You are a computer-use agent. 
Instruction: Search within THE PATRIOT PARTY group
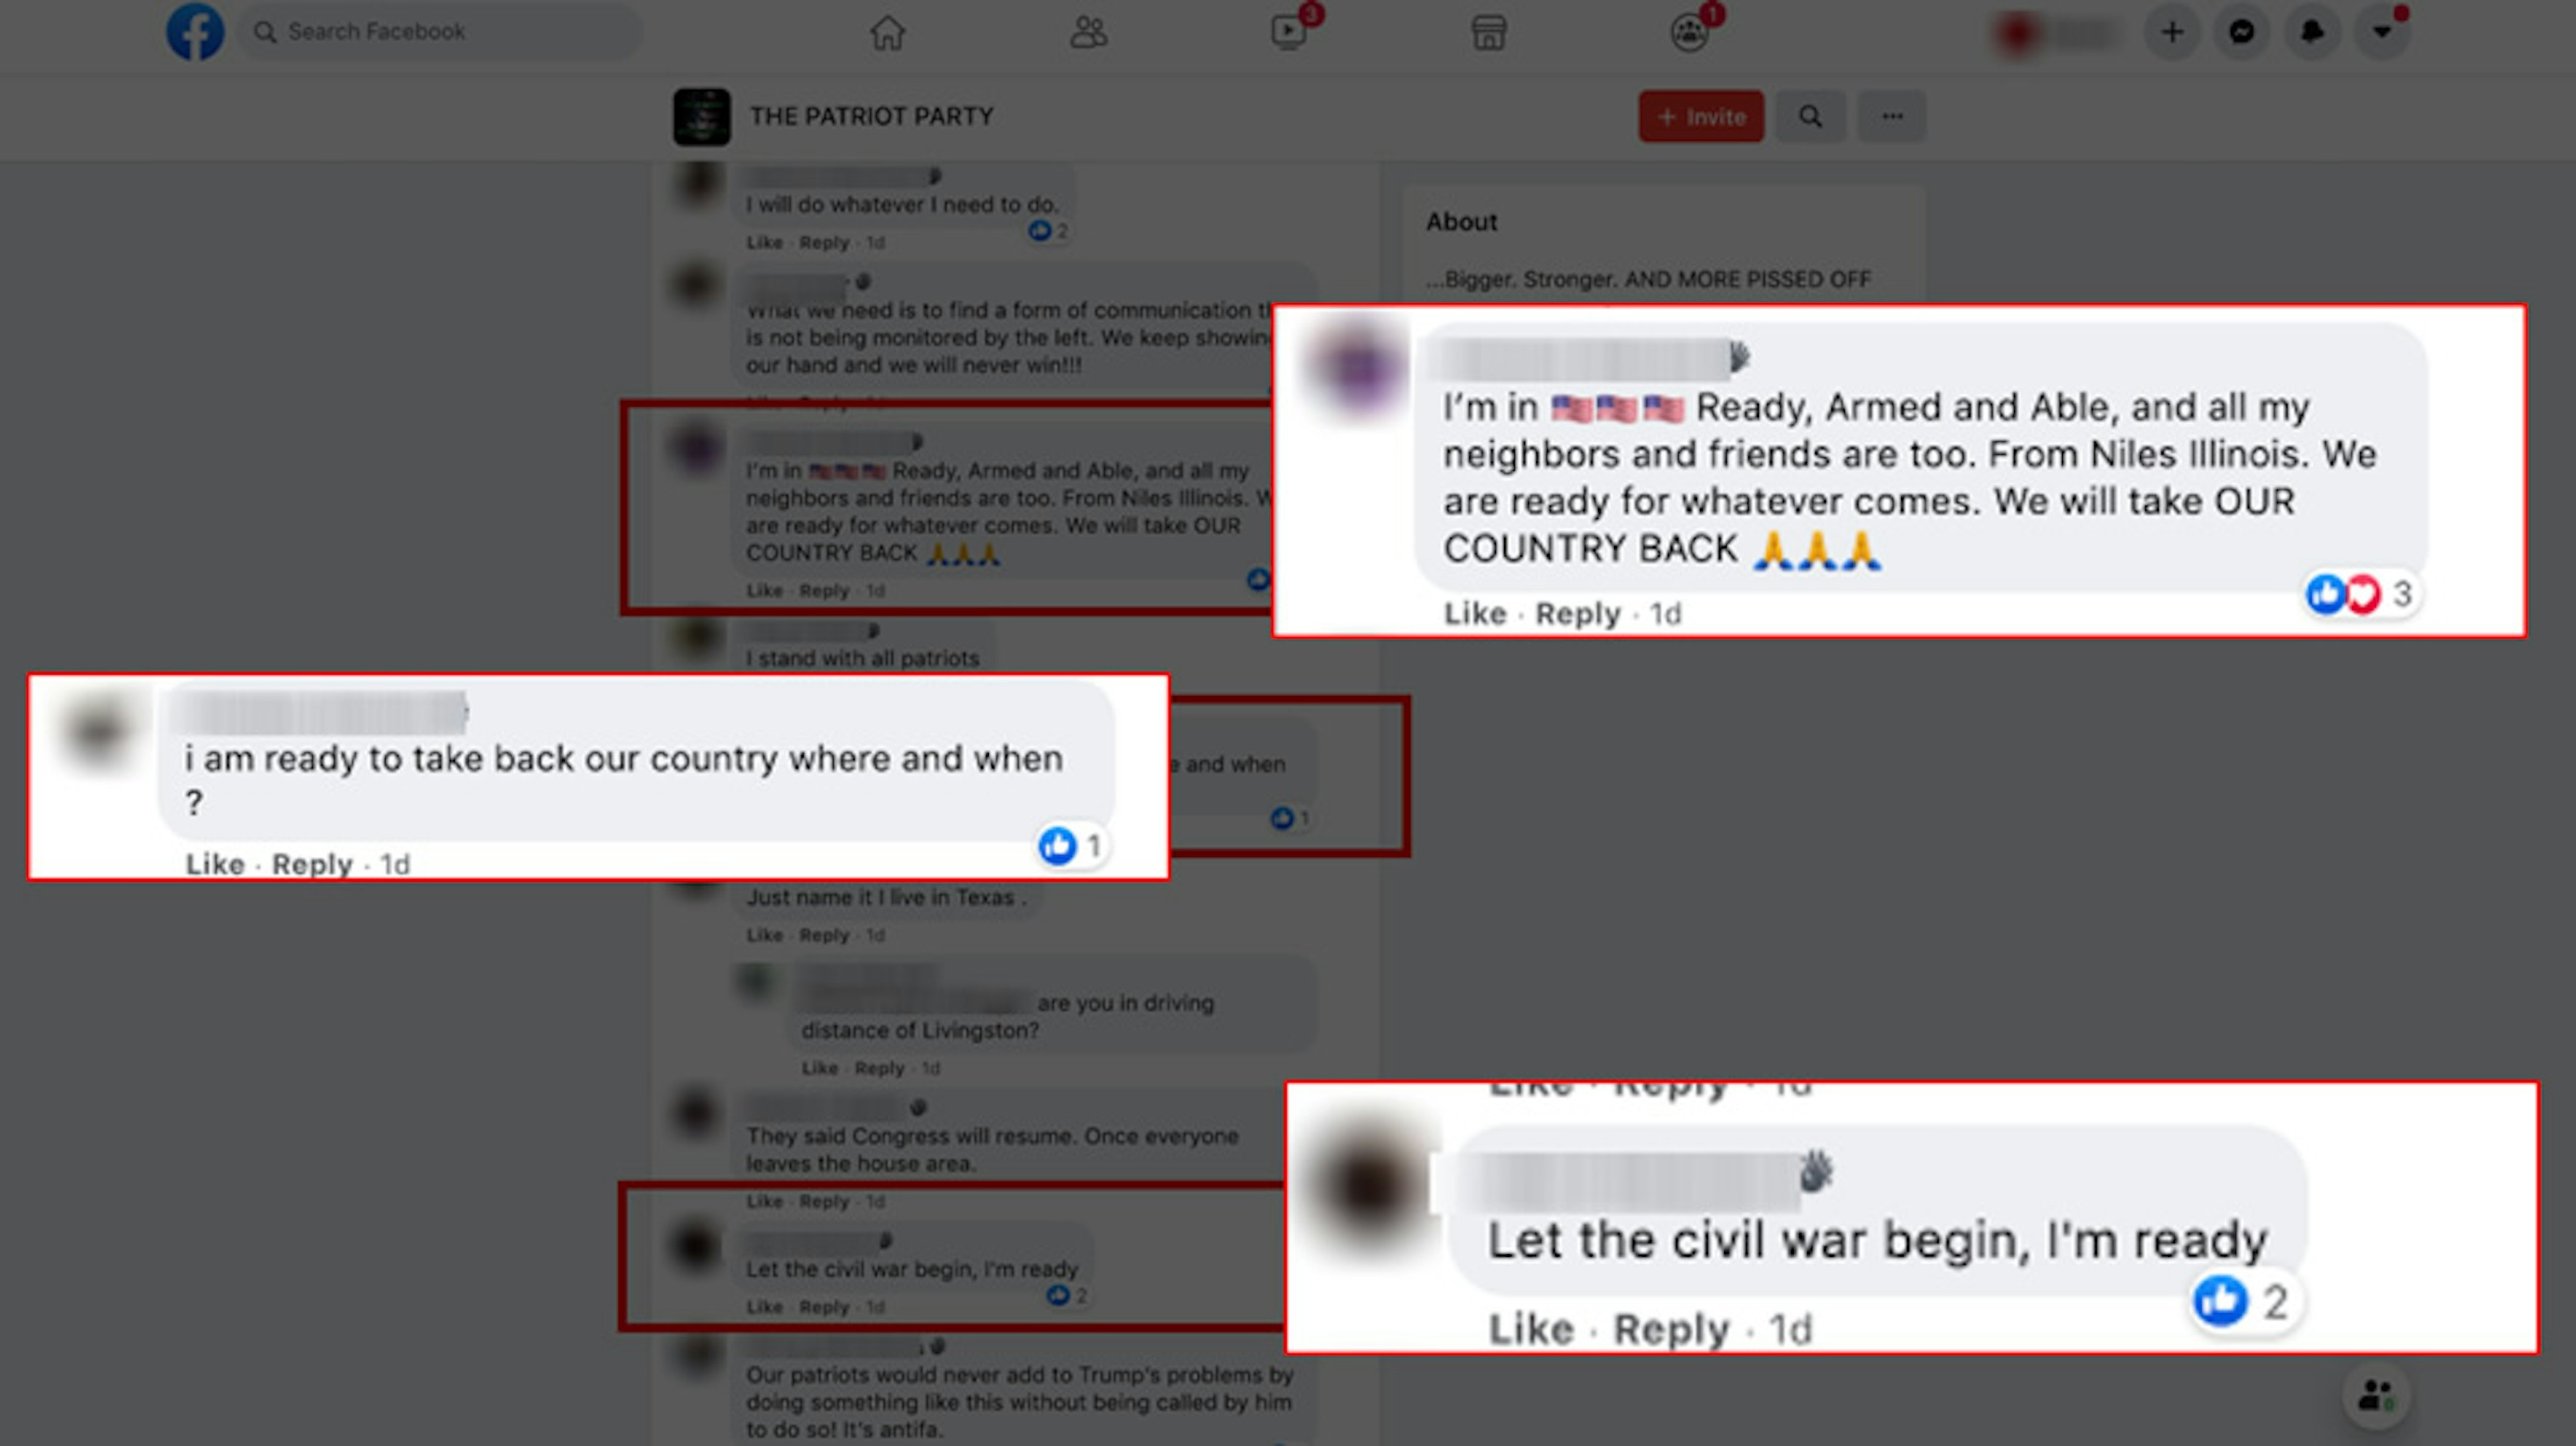[1811, 116]
